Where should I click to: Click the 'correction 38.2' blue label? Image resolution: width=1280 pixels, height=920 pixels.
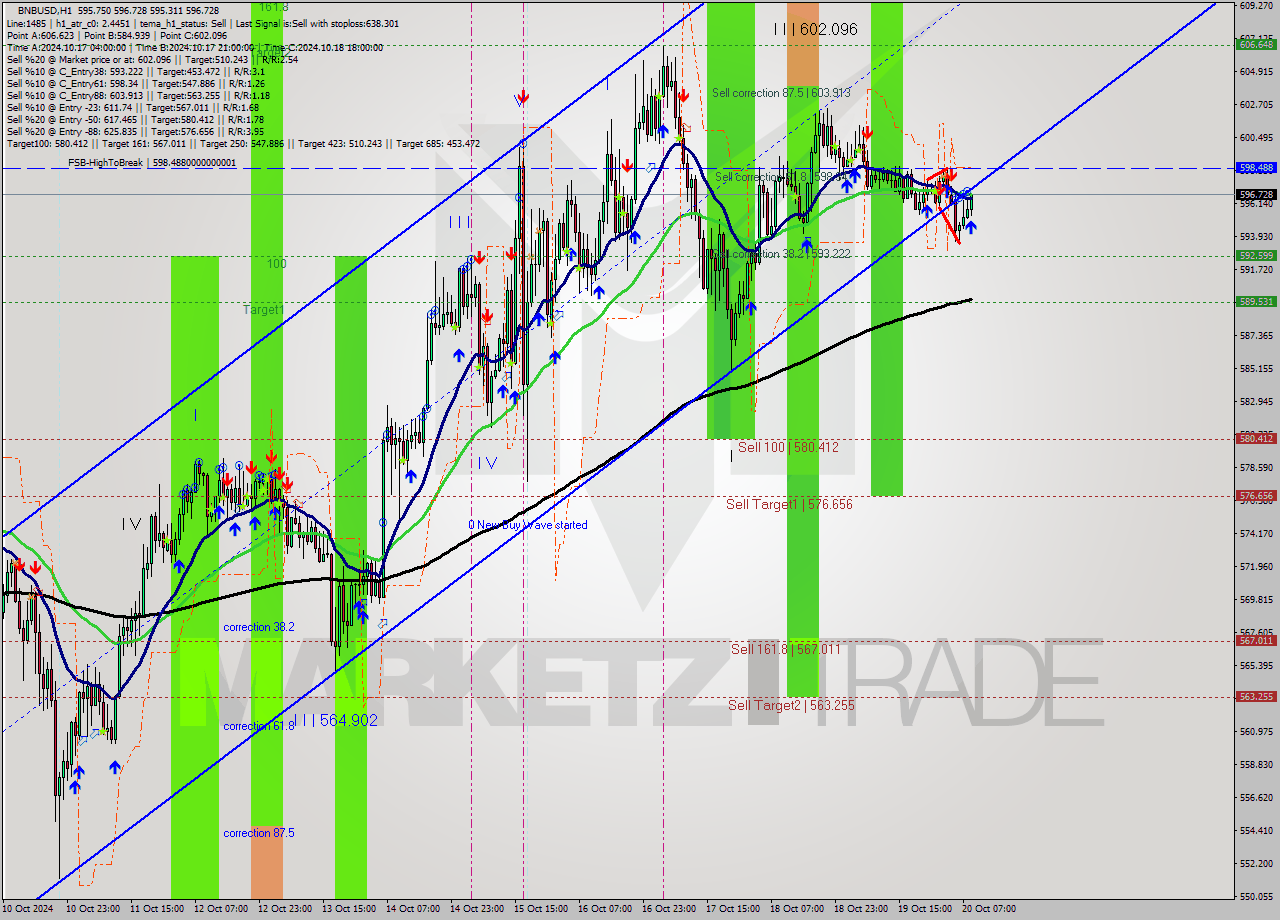coord(259,627)
